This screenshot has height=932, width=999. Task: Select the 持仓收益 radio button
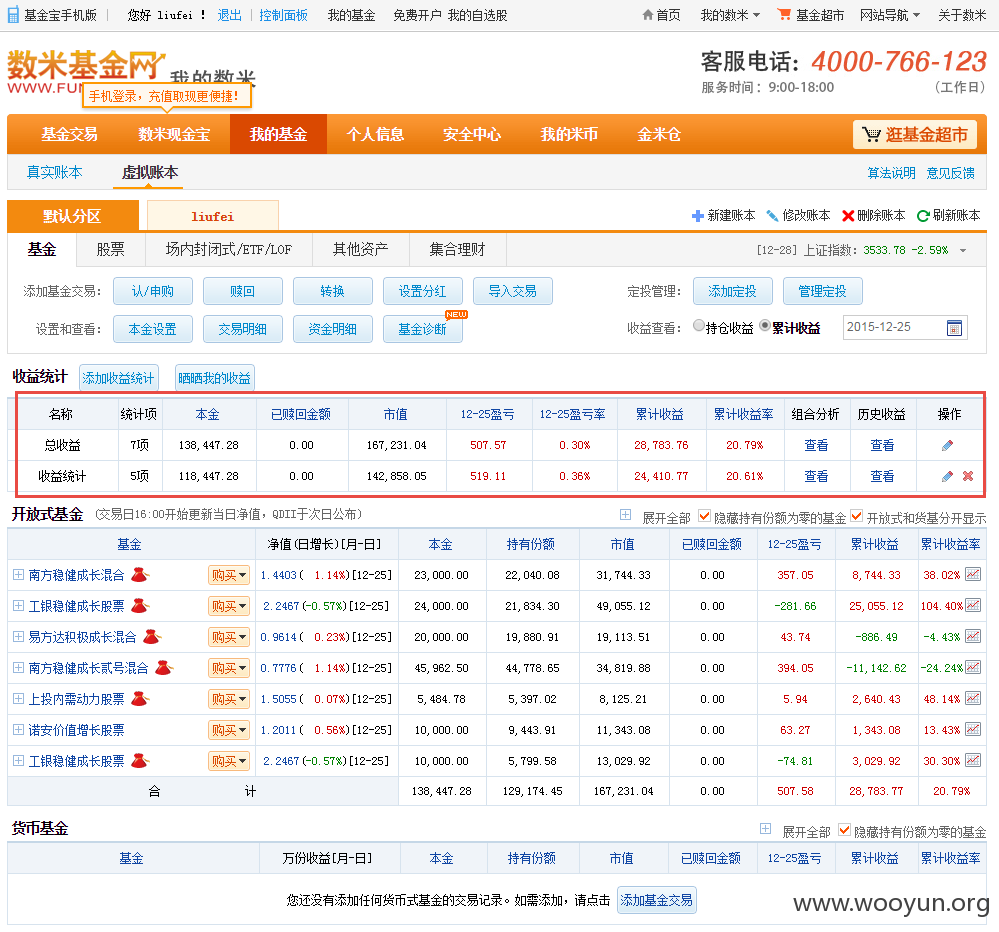[x=699, y=326]
